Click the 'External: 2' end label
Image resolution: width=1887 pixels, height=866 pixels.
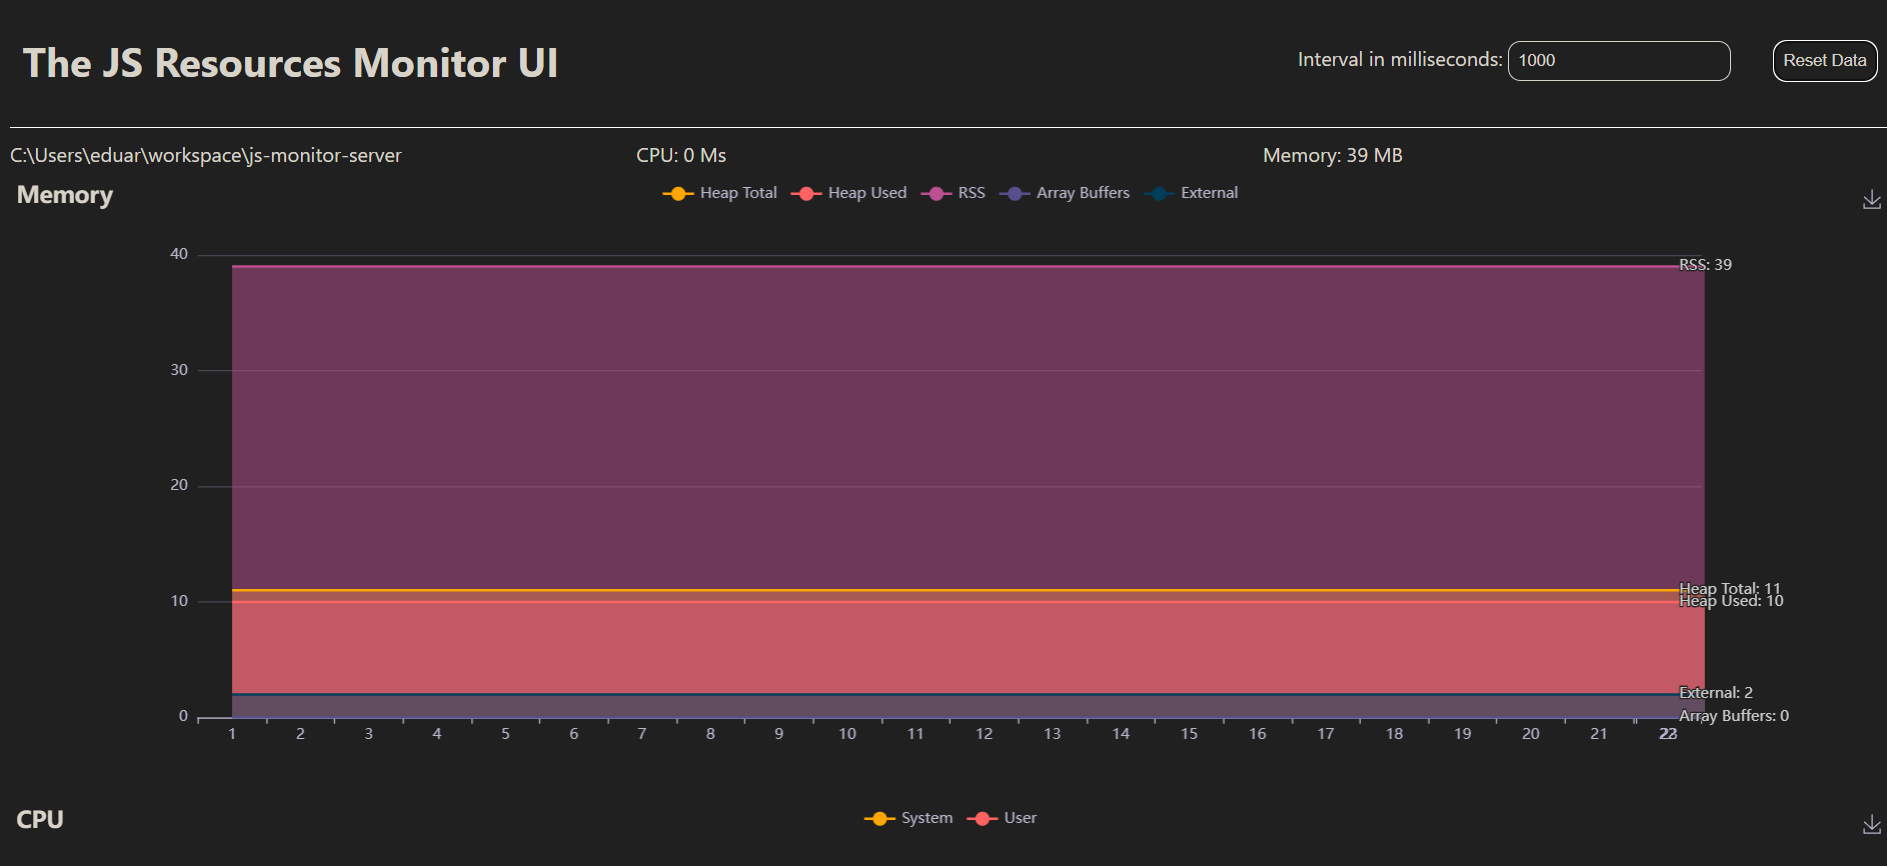point(1716,693)
